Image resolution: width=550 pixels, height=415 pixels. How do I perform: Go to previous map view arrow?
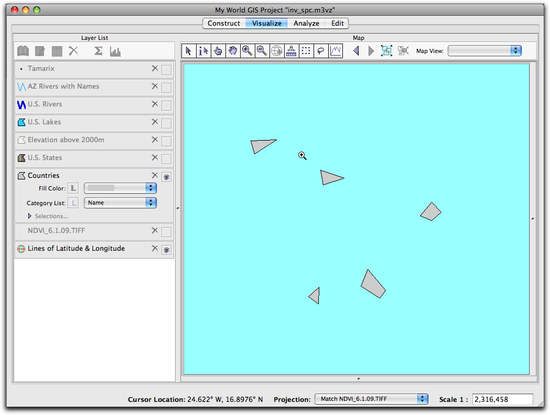pos(356,51)
